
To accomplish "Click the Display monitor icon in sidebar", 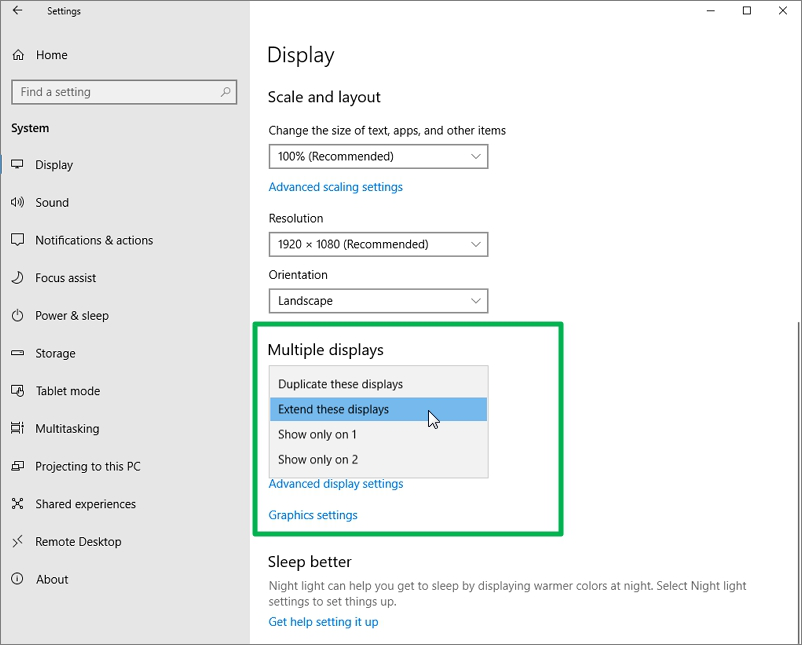I will click(17, 165).
